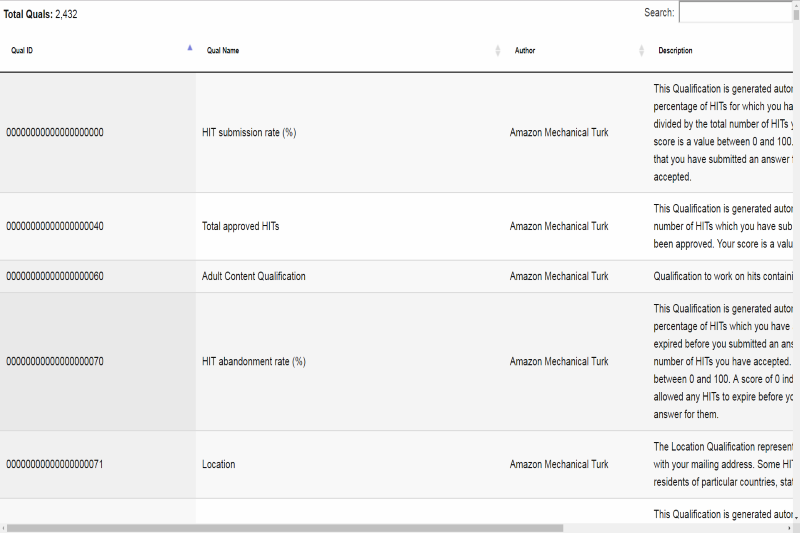Image resolution: width=800 pixels, height=533 pixels.
Task: Click the left arrow of horizontal scrollbar
Action: click(x=4, y=528)
